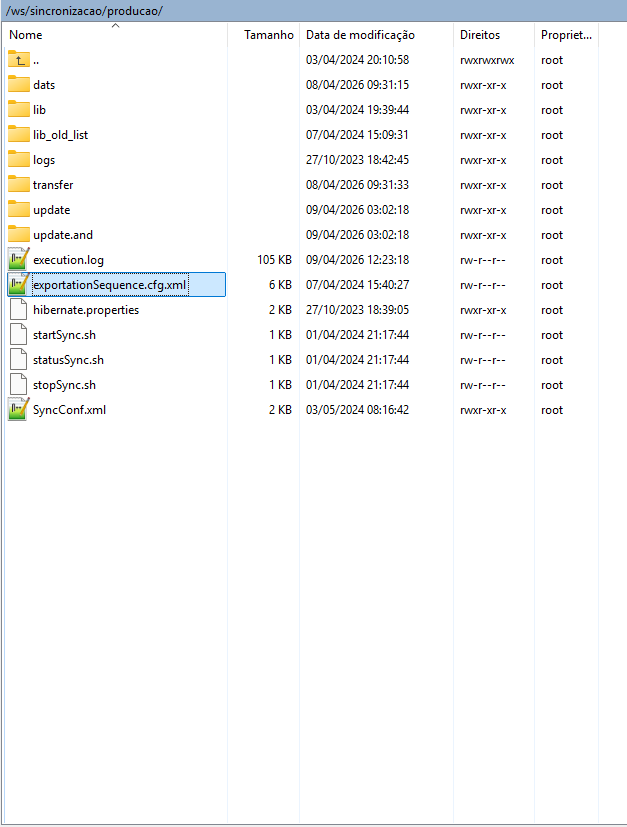Click the statusSync.sh file icon
This screenshot has height=827, width=627.
point(19,360)
